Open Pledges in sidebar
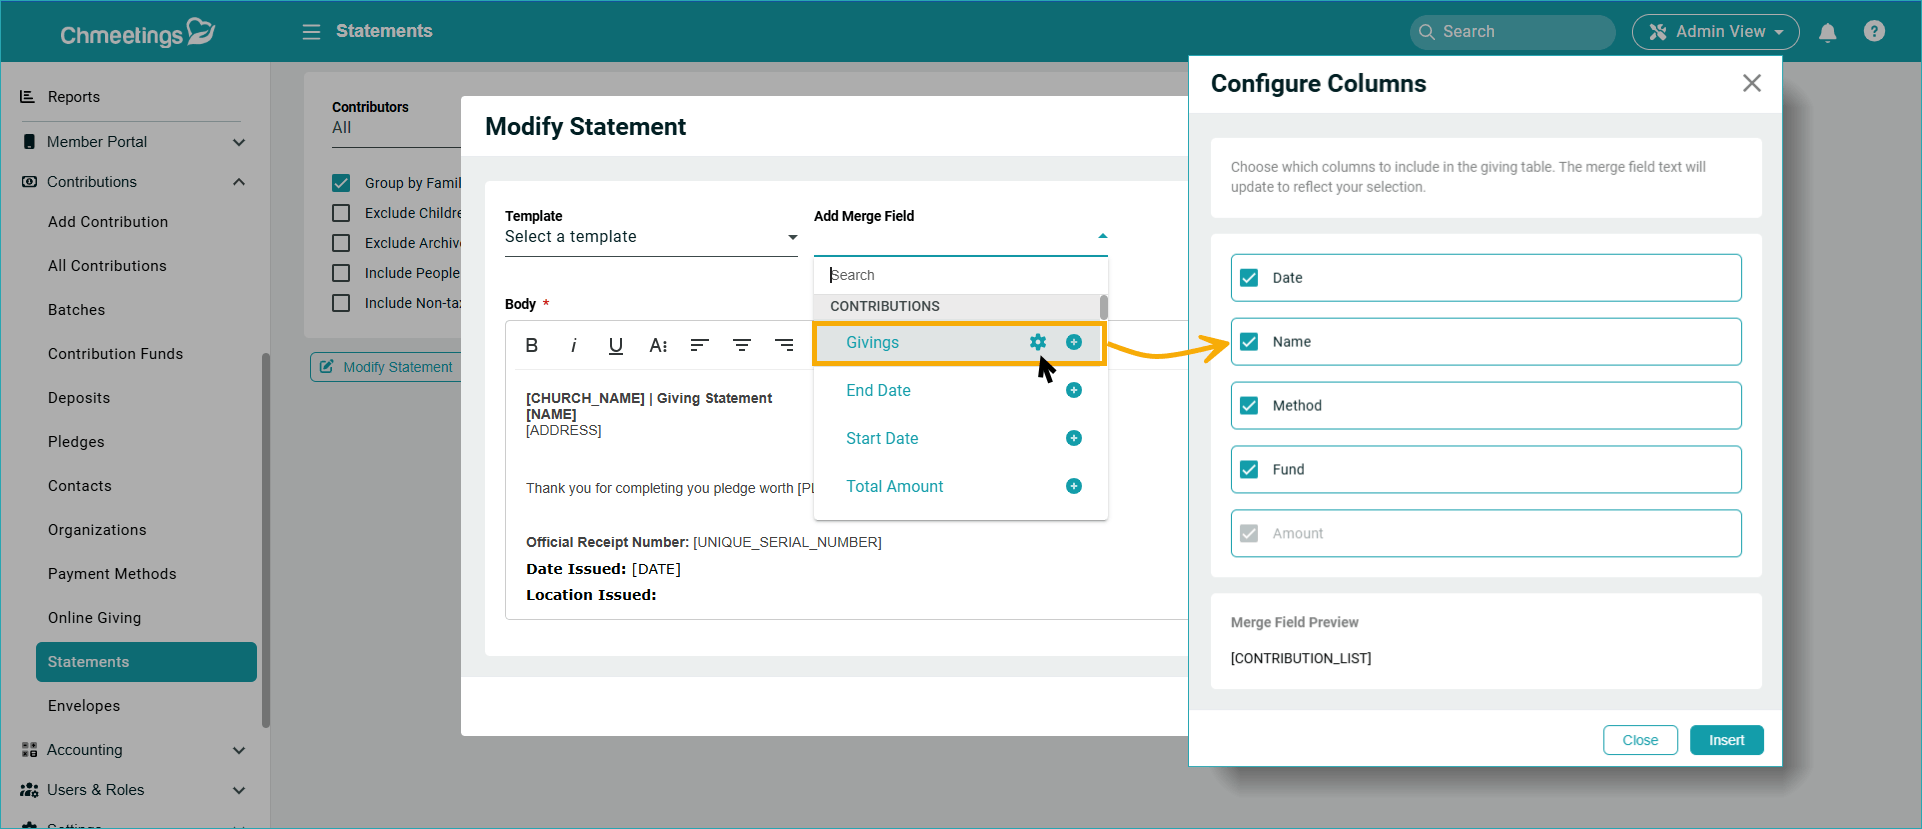The image size is (1922, 829). click(76, 442)
